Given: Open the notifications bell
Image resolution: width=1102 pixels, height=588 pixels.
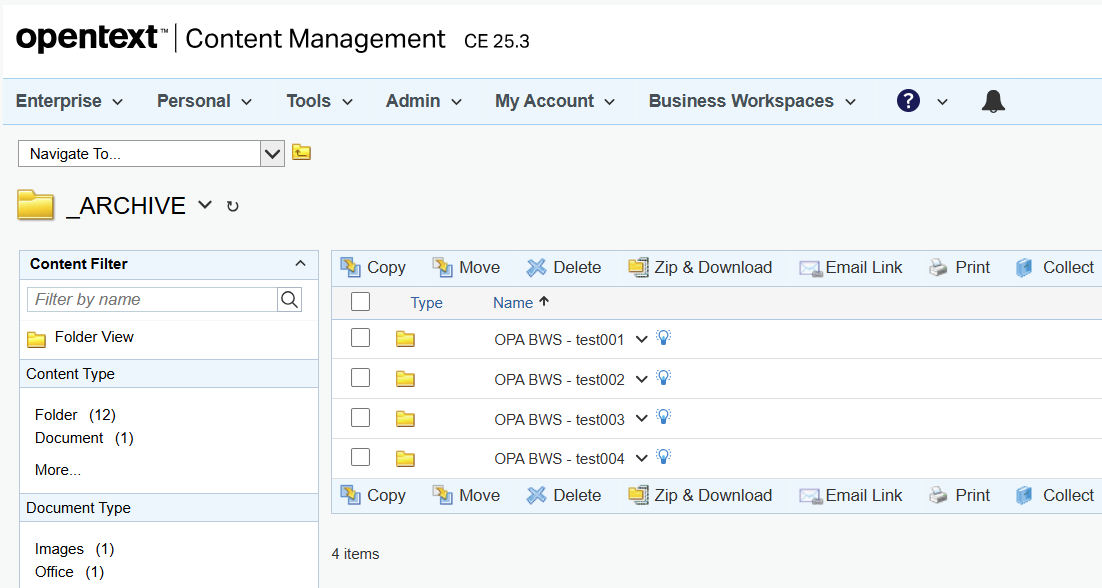Looking at the screenshot, I should (x=993, y=101).
